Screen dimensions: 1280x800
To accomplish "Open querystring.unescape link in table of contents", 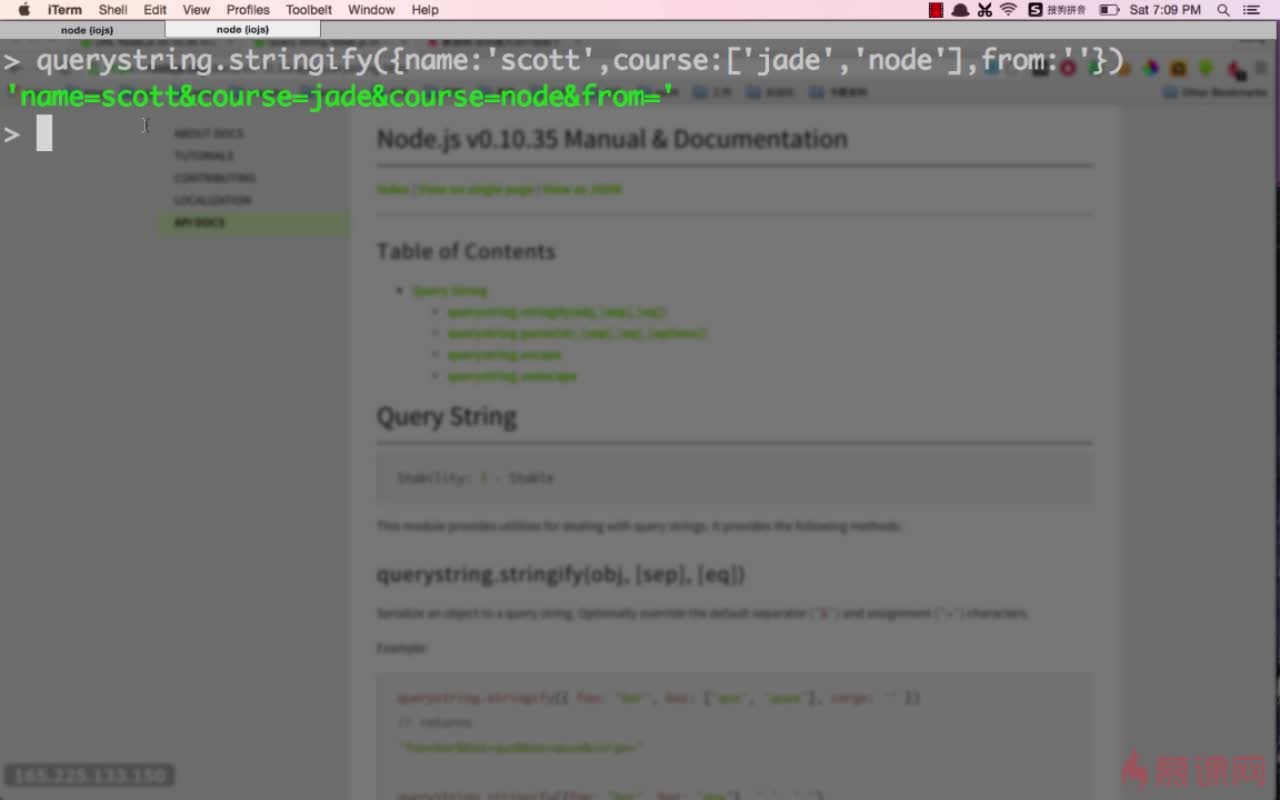I will pos(512,376).
